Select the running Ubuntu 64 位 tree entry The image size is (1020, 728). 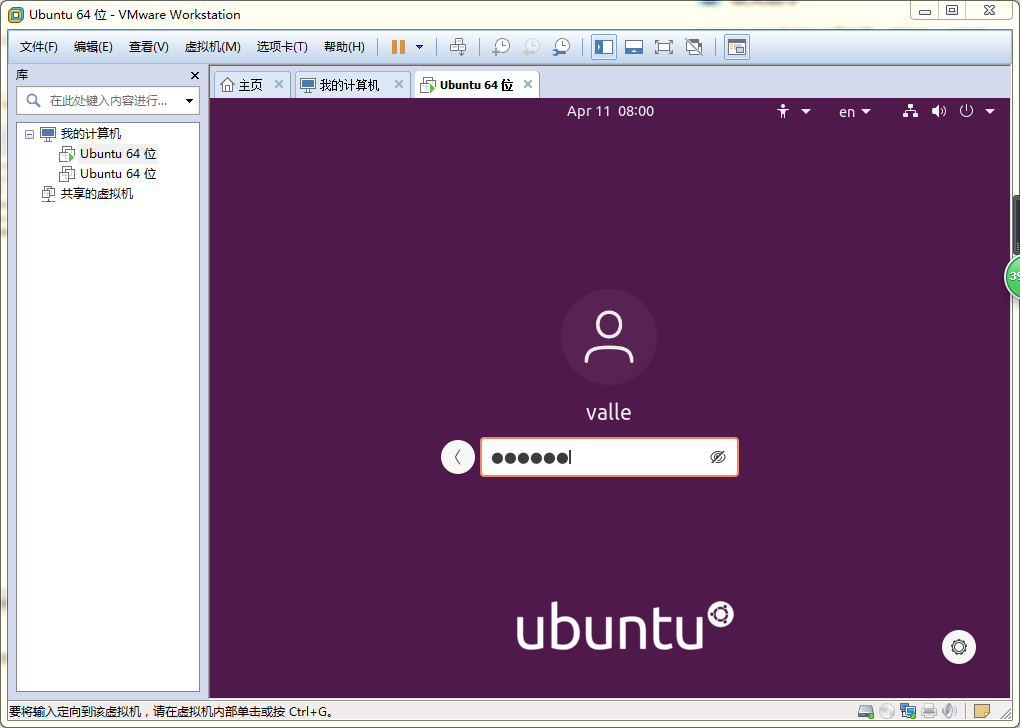(x=118, y=154)
